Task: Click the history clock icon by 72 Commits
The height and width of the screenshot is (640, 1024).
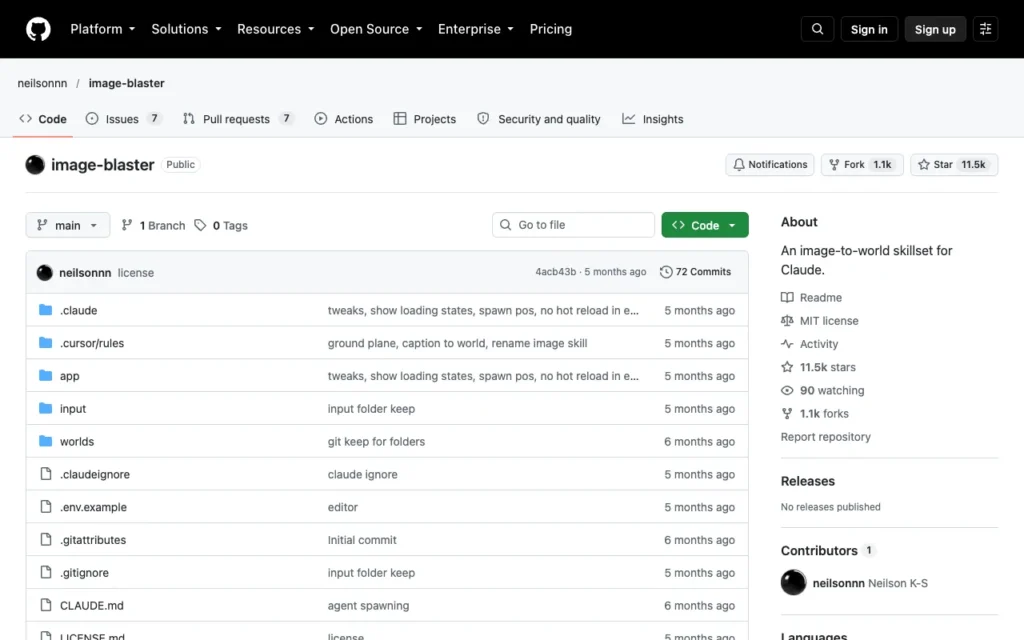Action: pyautogui.click(x=665, y=272)
